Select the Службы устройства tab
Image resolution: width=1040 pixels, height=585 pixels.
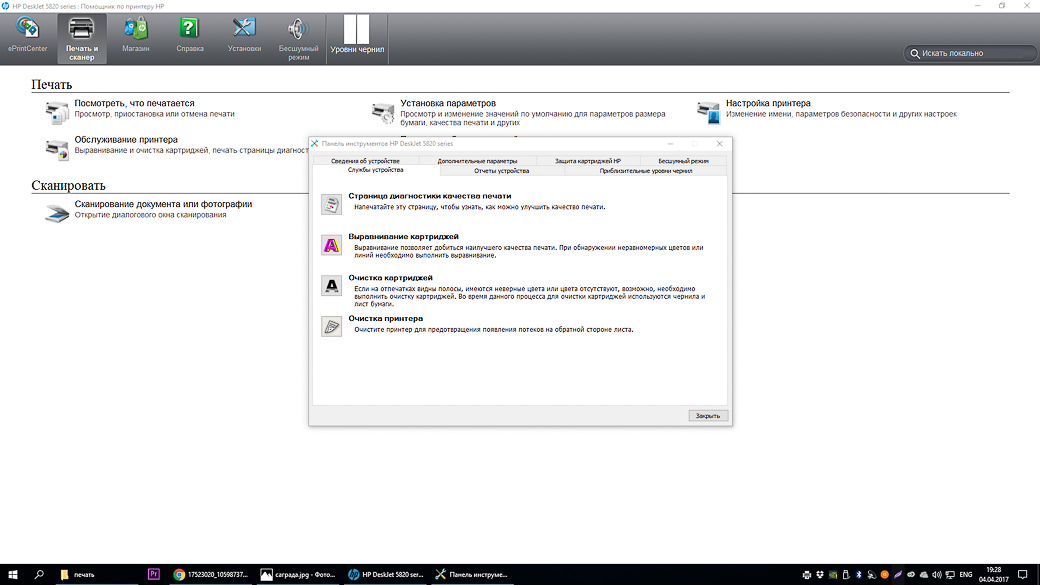375,170
